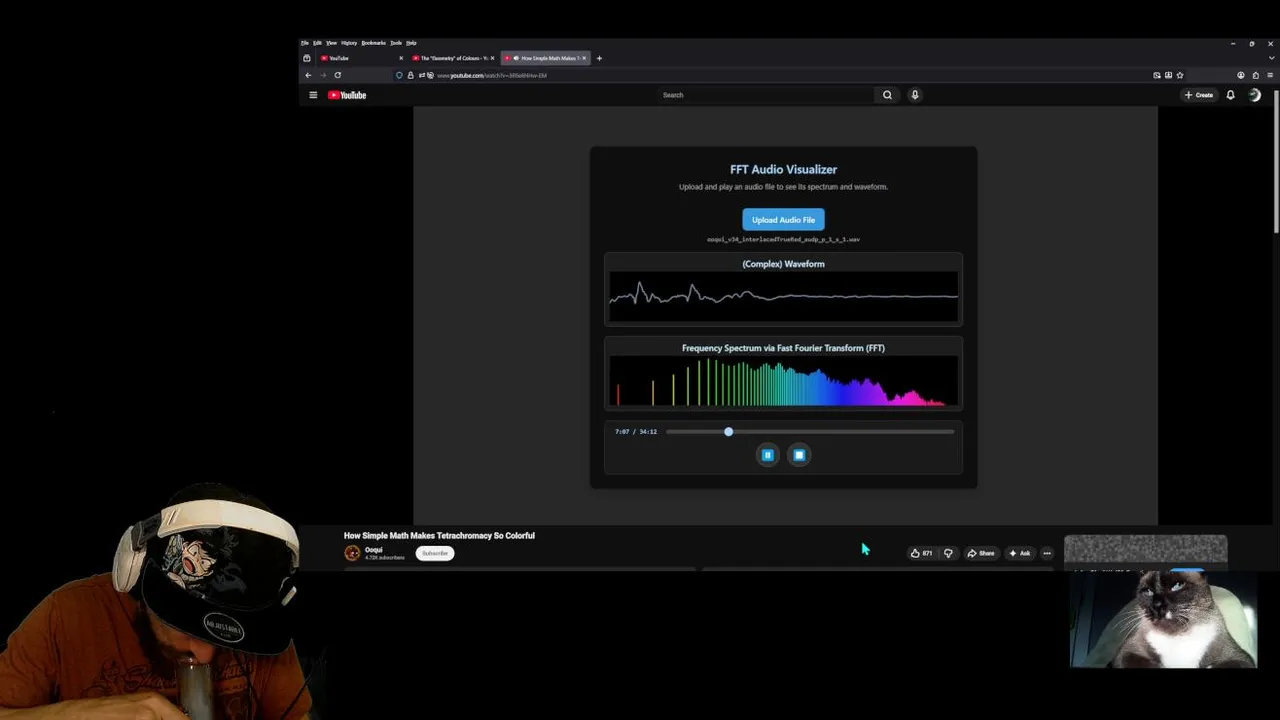The height and width of the screenshot is (720, 1280).
Task: Open the Help menu
Action: pos(411,43)
